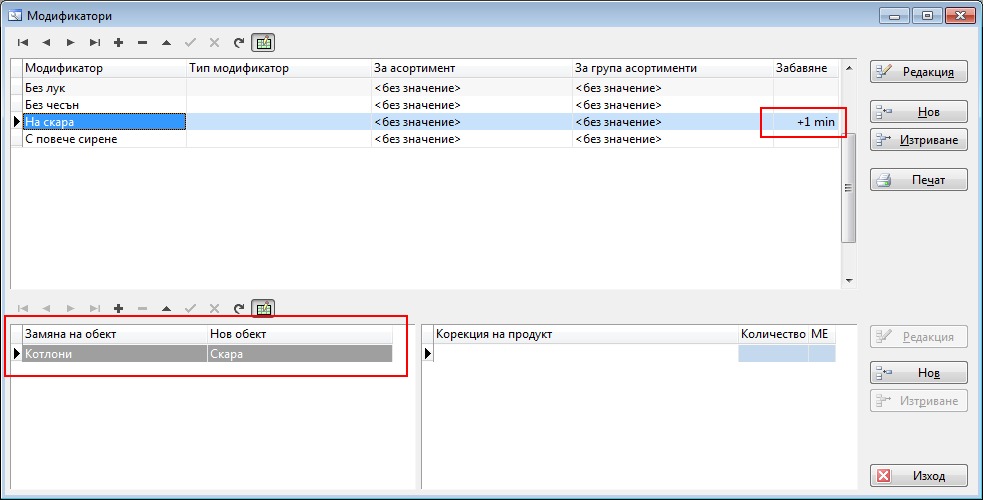Click Изтриване button beside the modifiers list
This screenshot has width=983, height=500.
click(919, 140)
